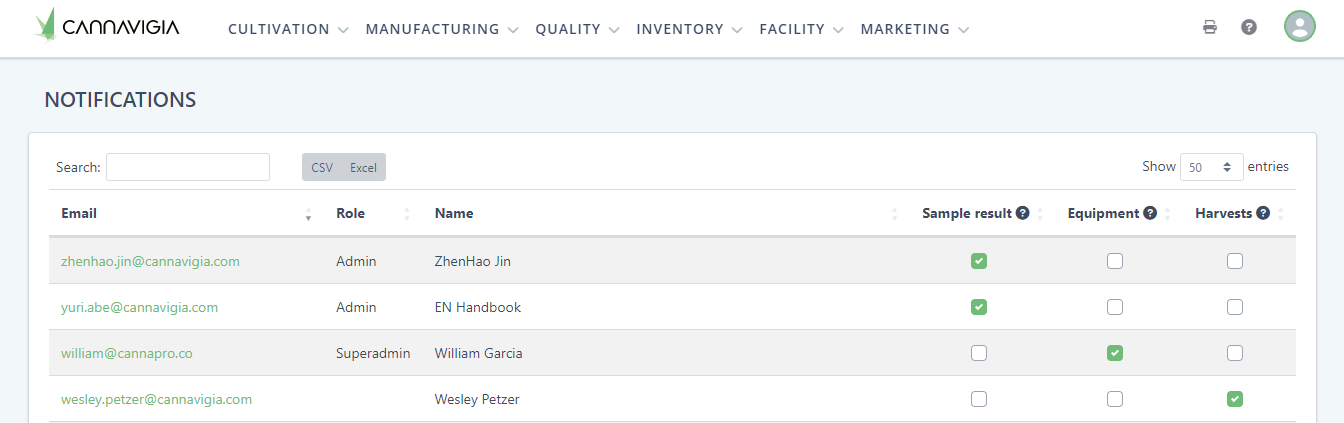Viewport: 1344px width, 423px height.
Task: Export the table as CSV
Action: pyautogui.click(x=322, y=168)
